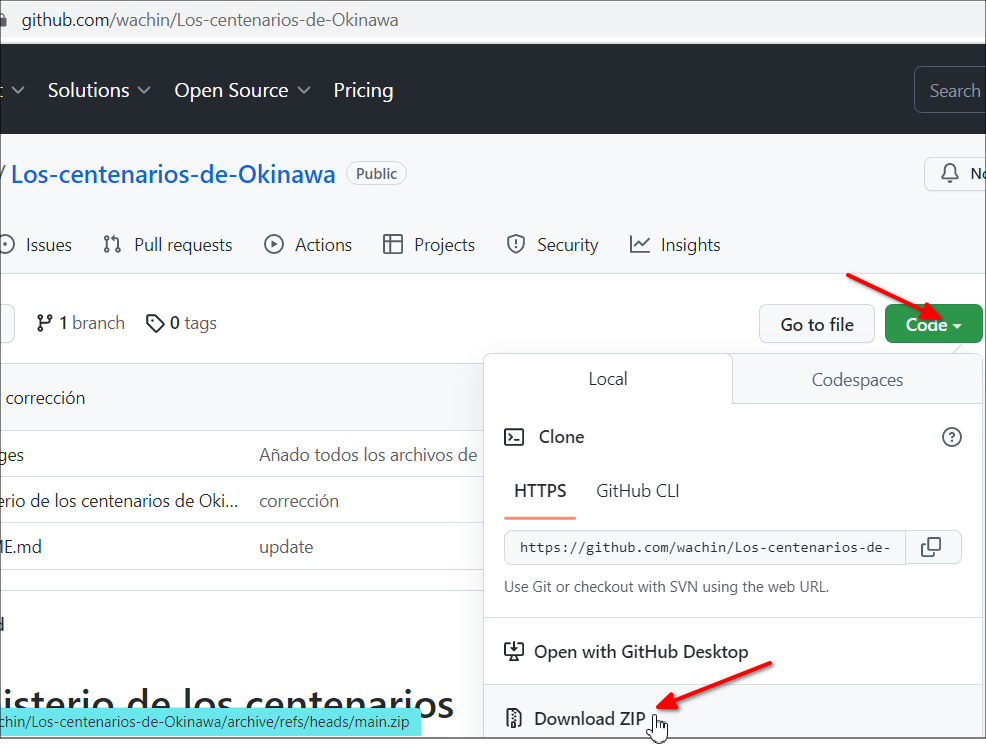This screenshot has width=986, height=748.
Task: Open the update commit message link
Action: (x=286, y=547)
